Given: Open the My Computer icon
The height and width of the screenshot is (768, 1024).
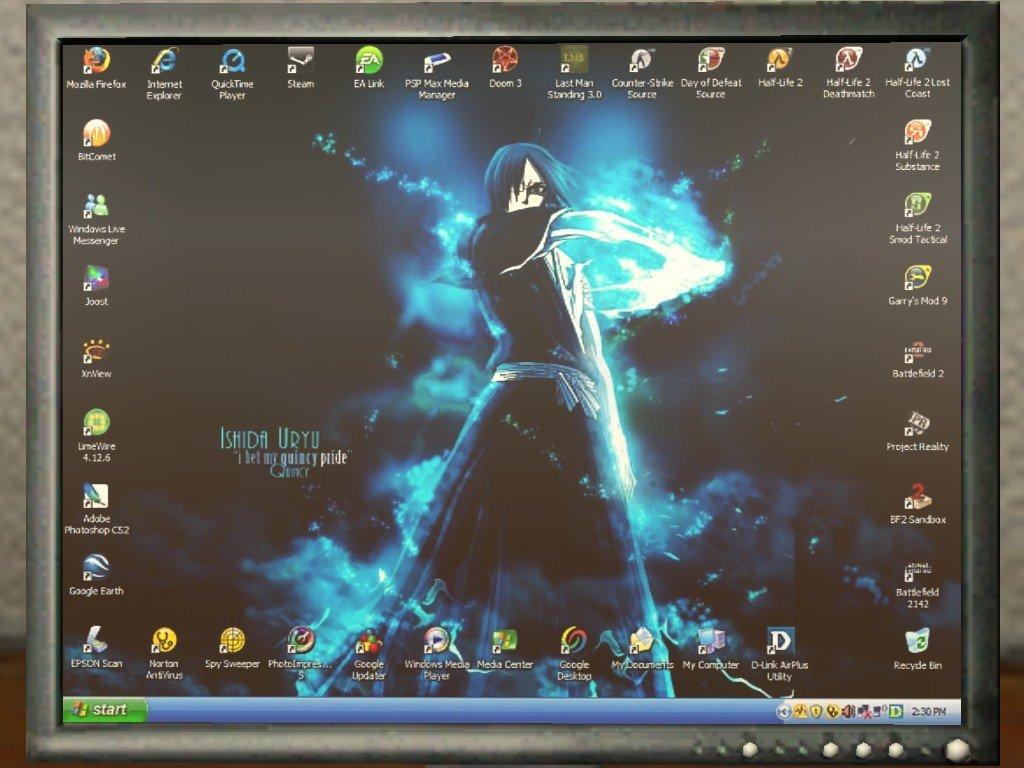Looking at the screenshot, I should (711, 640).
